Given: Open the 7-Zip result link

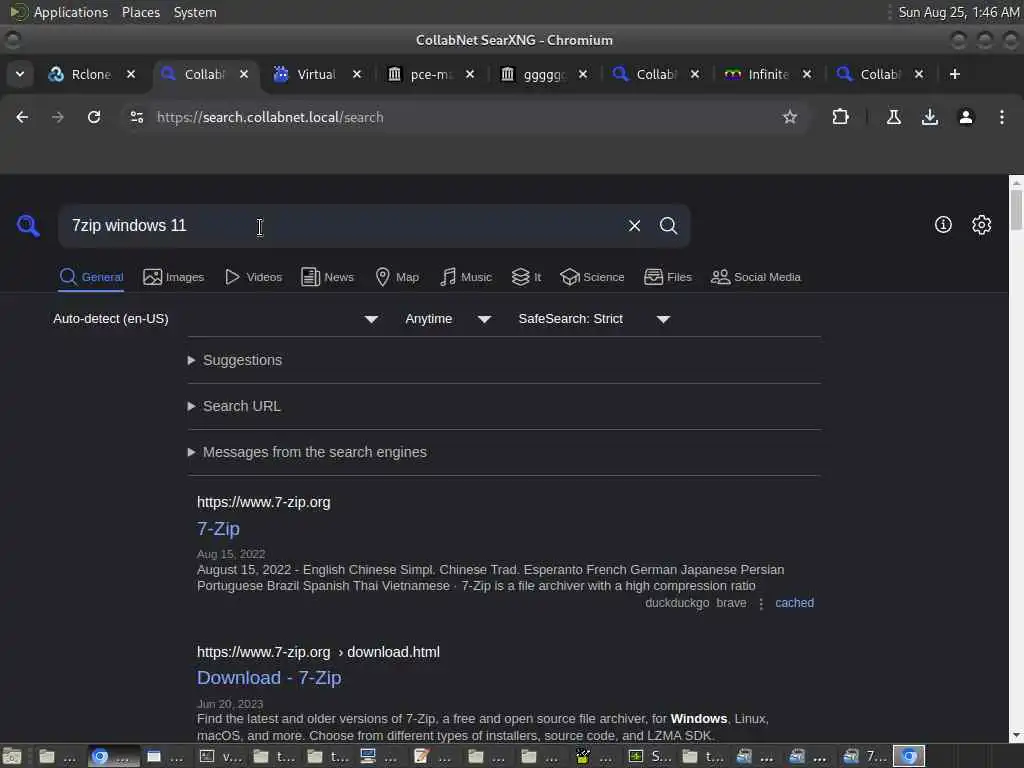Looking at the screenshot, I should [x=218, y=528].
